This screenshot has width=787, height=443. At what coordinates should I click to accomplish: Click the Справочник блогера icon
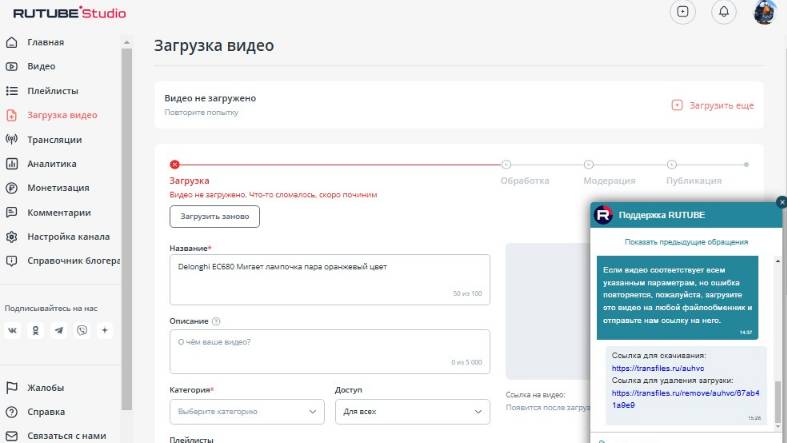[x=12, y=261]
